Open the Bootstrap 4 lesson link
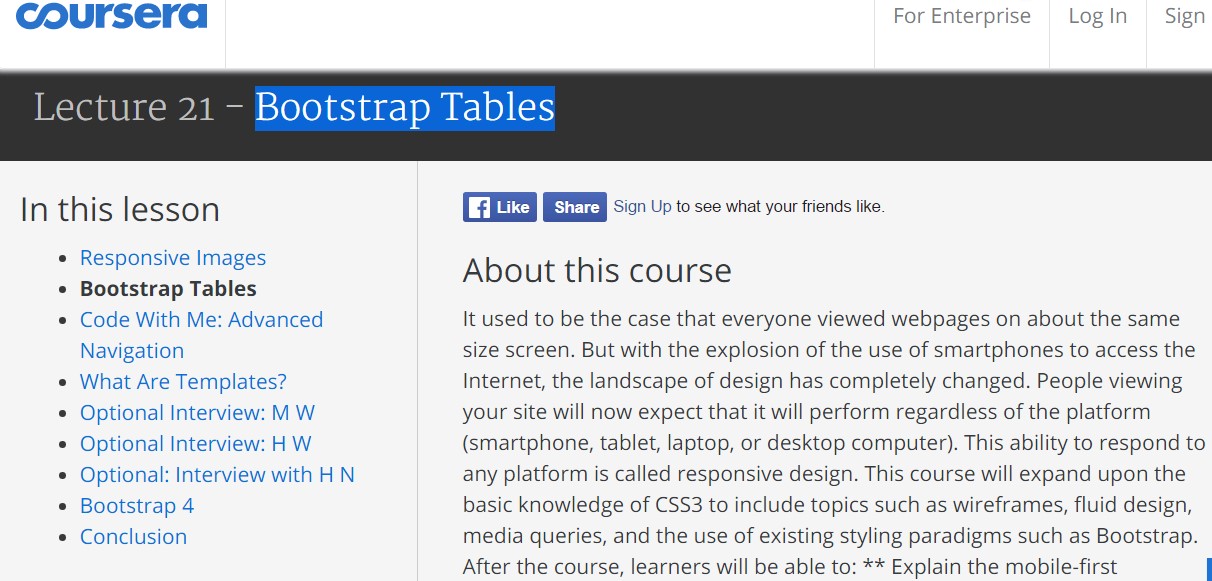Viewport: 1212px width, 581px height. pos(136,506)
